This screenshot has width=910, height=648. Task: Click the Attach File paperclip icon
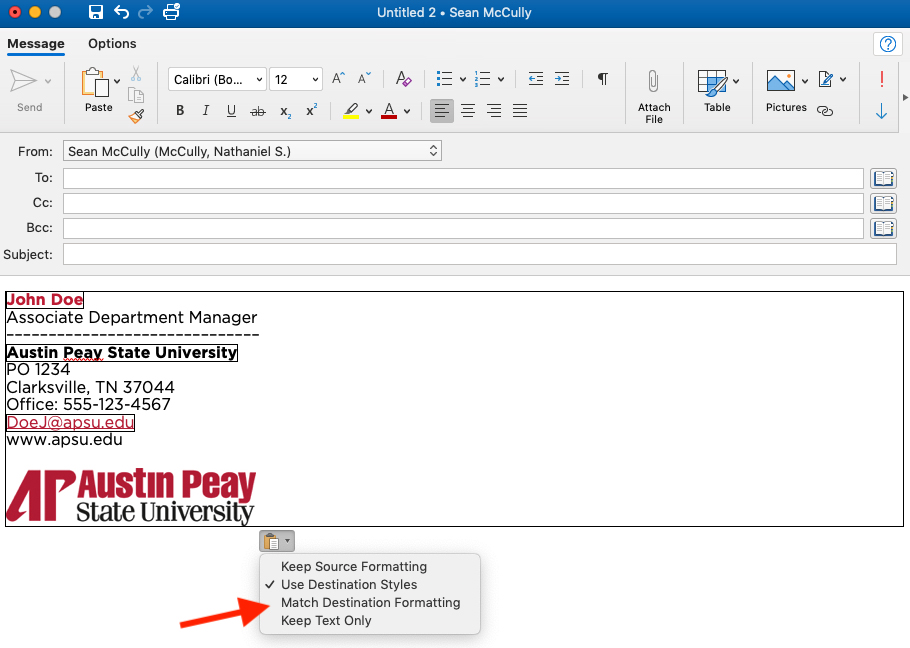pos(653,83)
